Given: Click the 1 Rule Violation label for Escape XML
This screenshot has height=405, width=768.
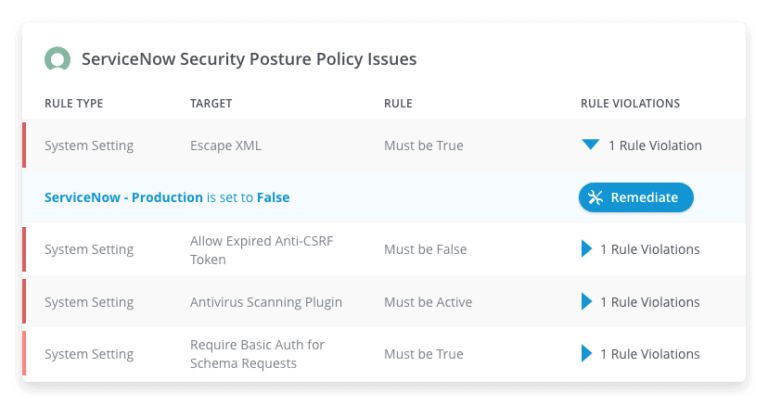Looking at the screenshot, I should [x=655, y=145].
